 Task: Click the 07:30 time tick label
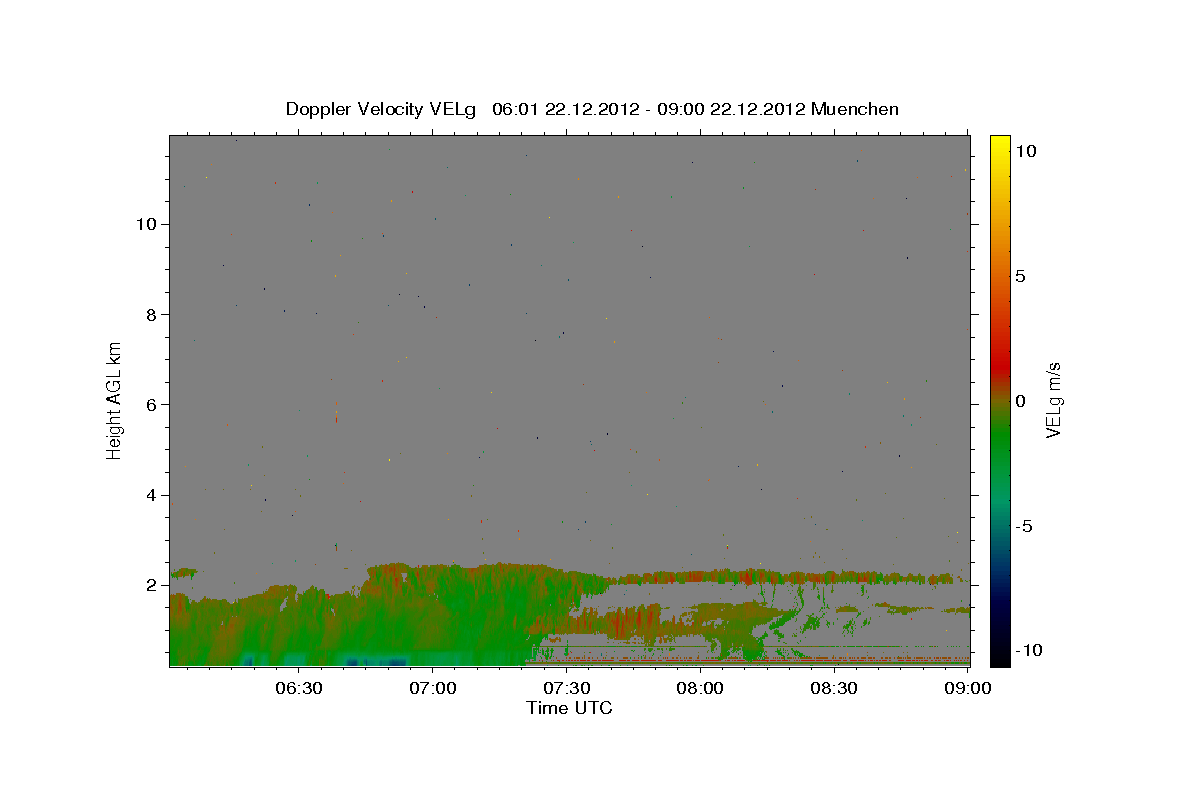[x=567, y=688]
